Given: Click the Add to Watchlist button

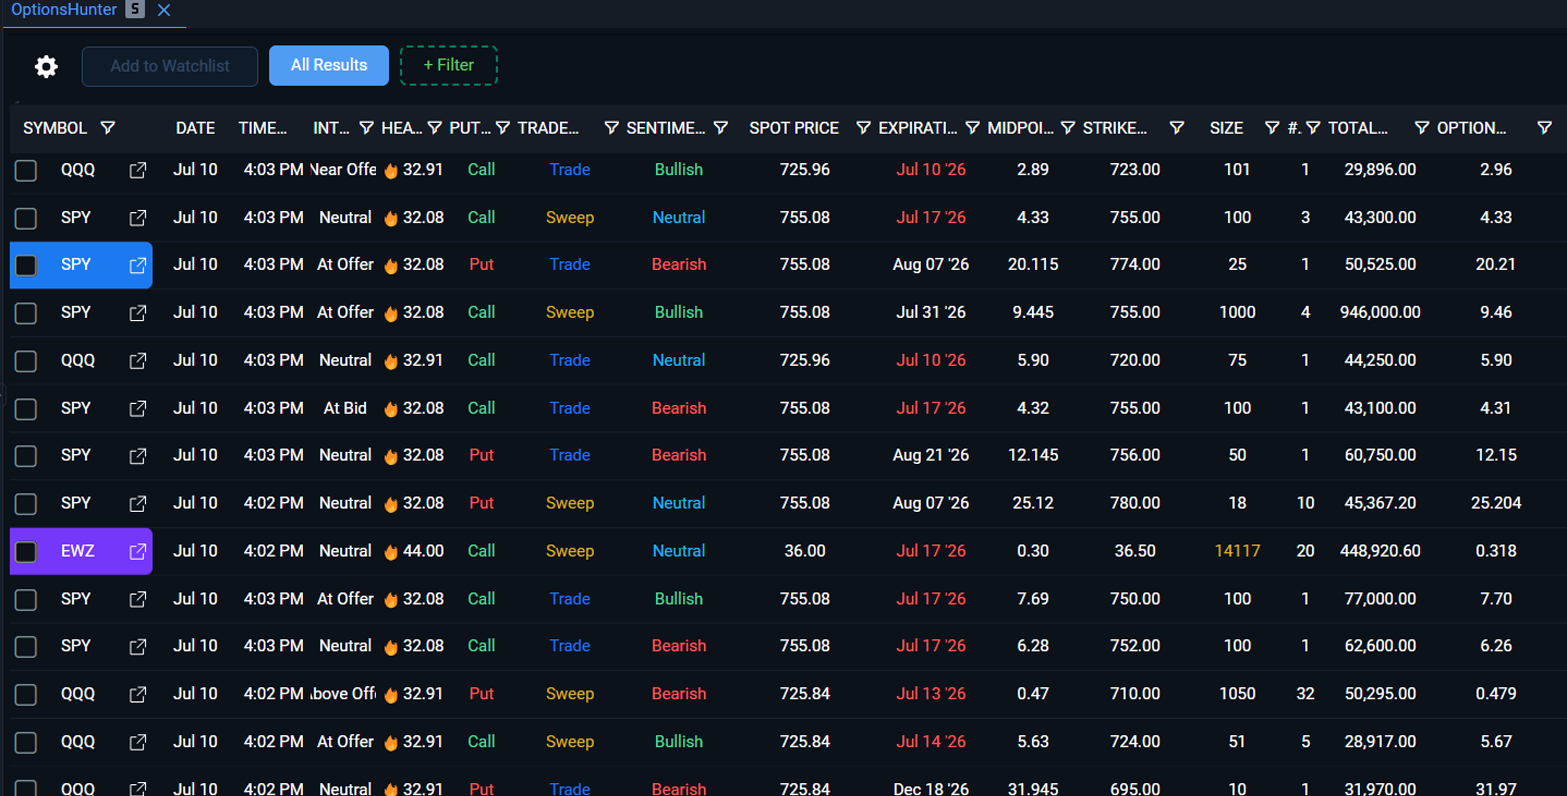Looking at the screenshot, I should pyautogui.click(x=170, y=66).
